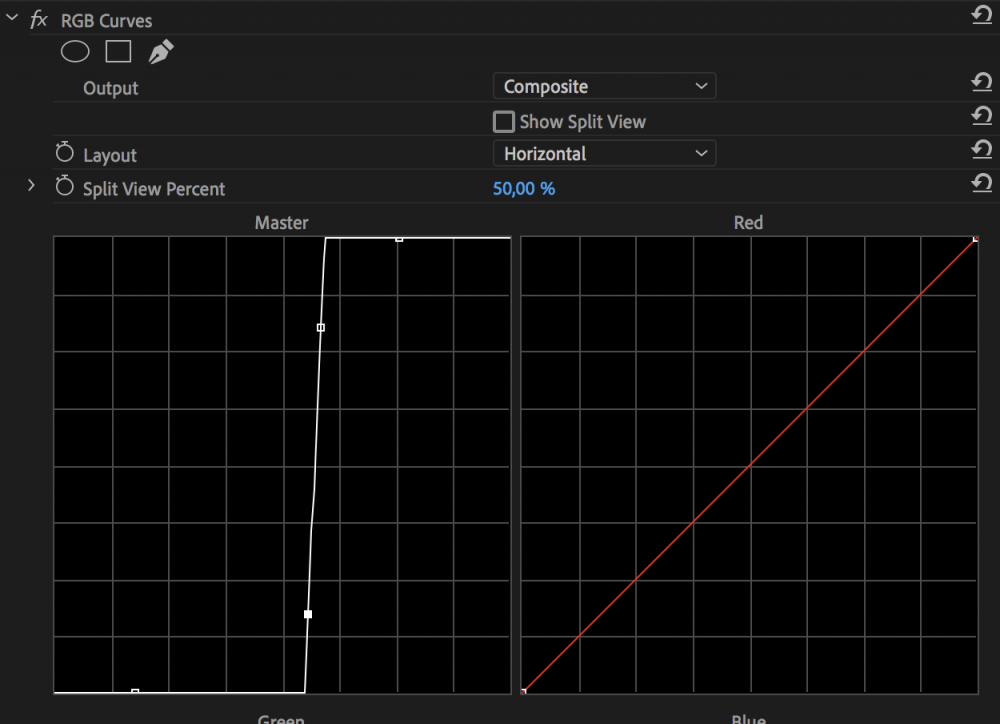Screen dimensions: 1000x724
Task: Click the fx badge next to RGB Curves
Action: (39, 20)
